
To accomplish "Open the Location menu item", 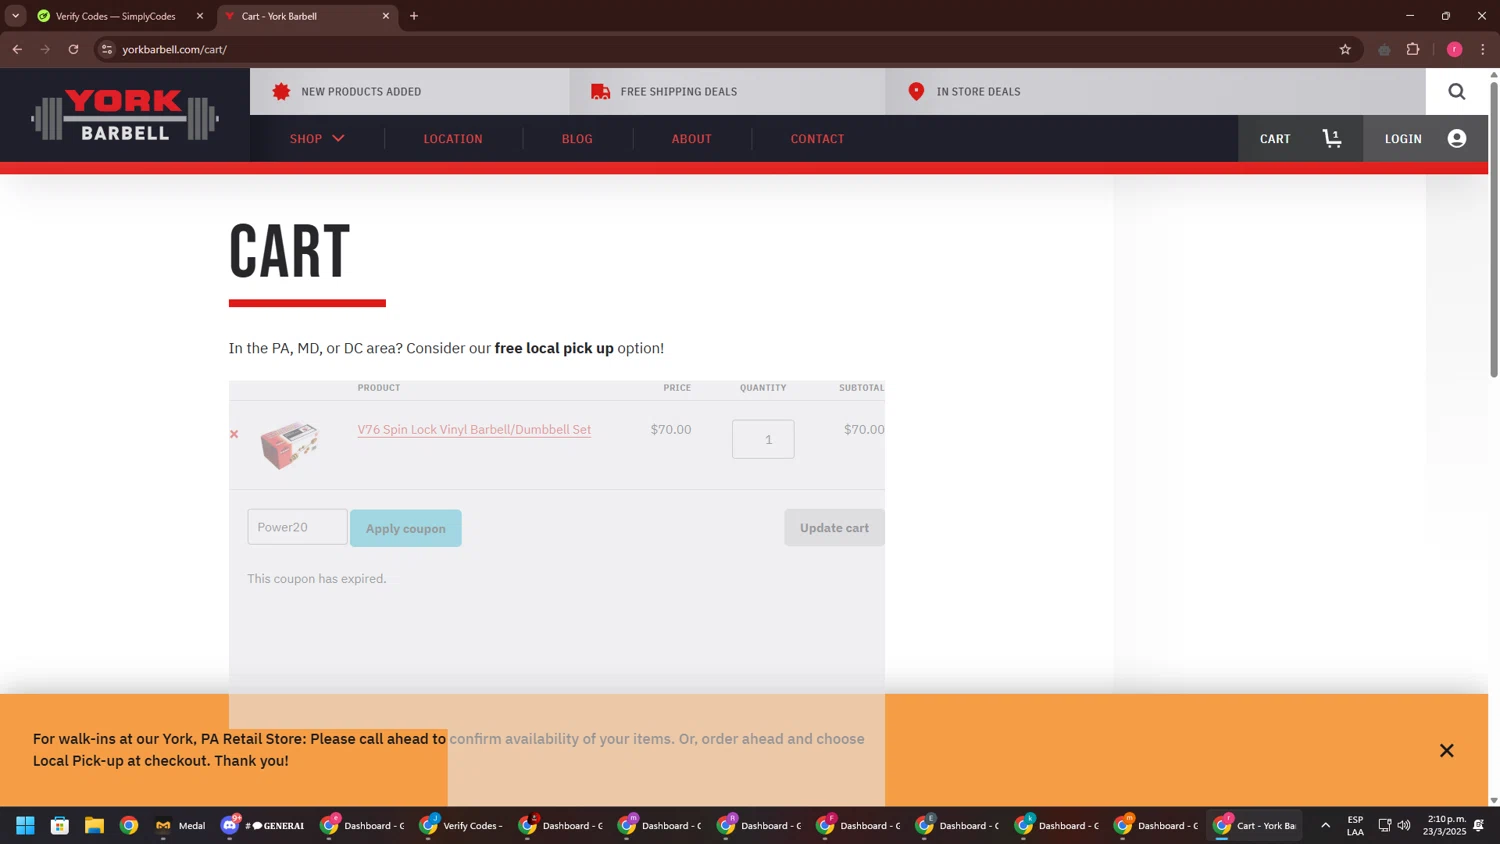I will pyautogui.click(x=453, y=139).
